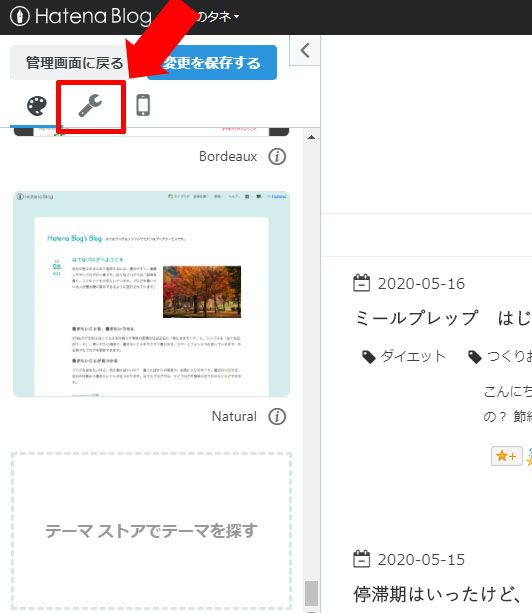The width and height of the screenshot is (532, 613).
Task: Click the theme list scroll up arrow
Action: point(312,137)
